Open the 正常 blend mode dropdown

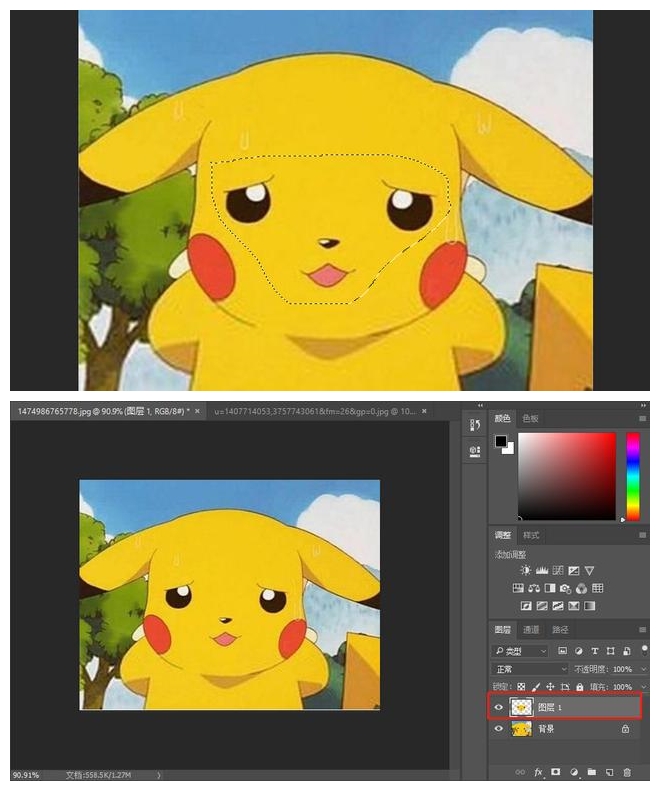pyautogui.click(x=530, y=669)
